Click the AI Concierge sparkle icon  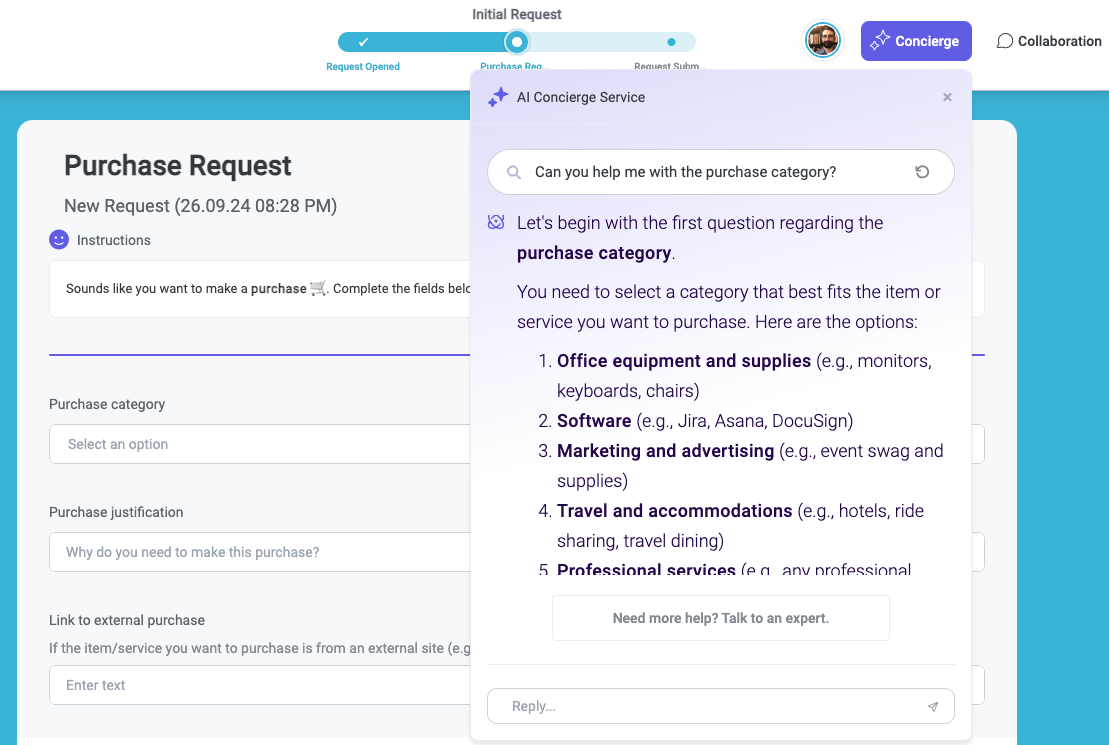point(498,97)
